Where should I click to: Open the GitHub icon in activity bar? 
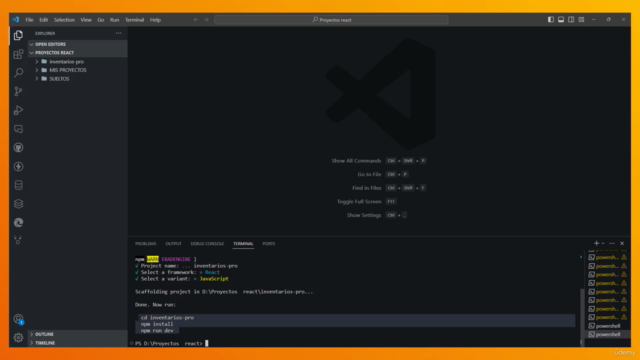[x=18, y=148]
